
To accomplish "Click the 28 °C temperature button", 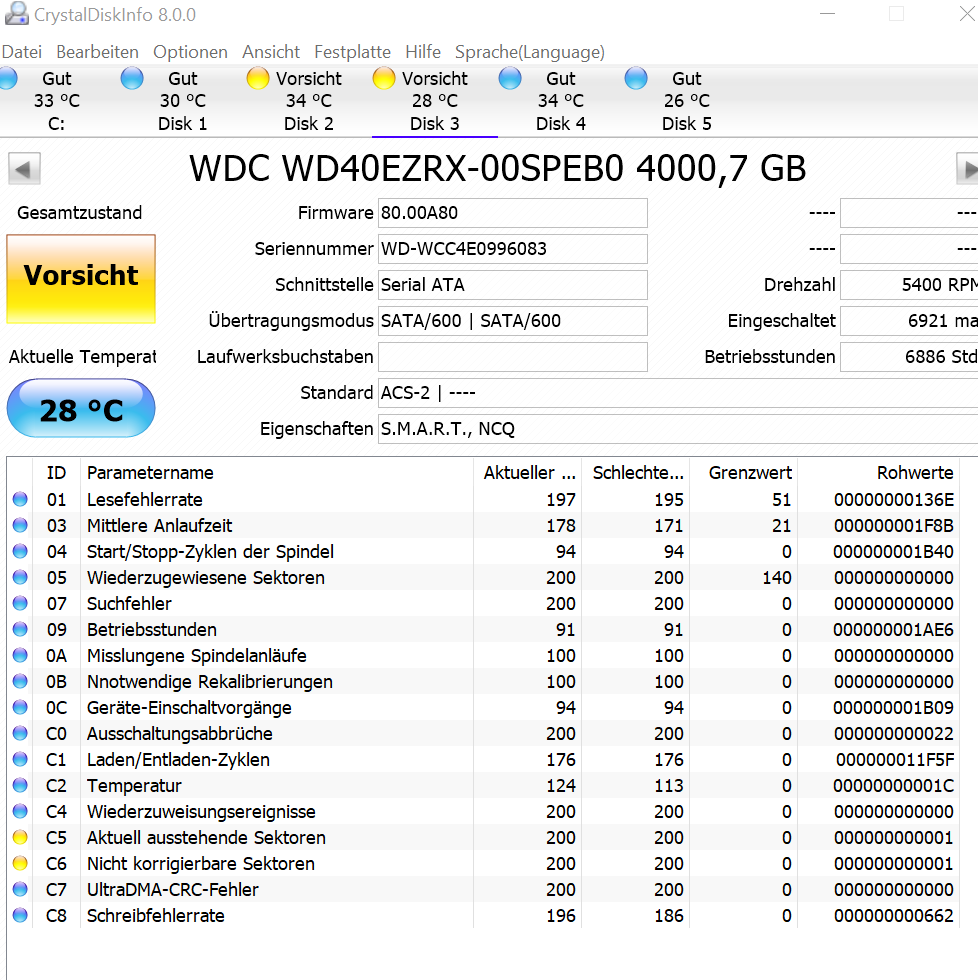I will (81, 408).
